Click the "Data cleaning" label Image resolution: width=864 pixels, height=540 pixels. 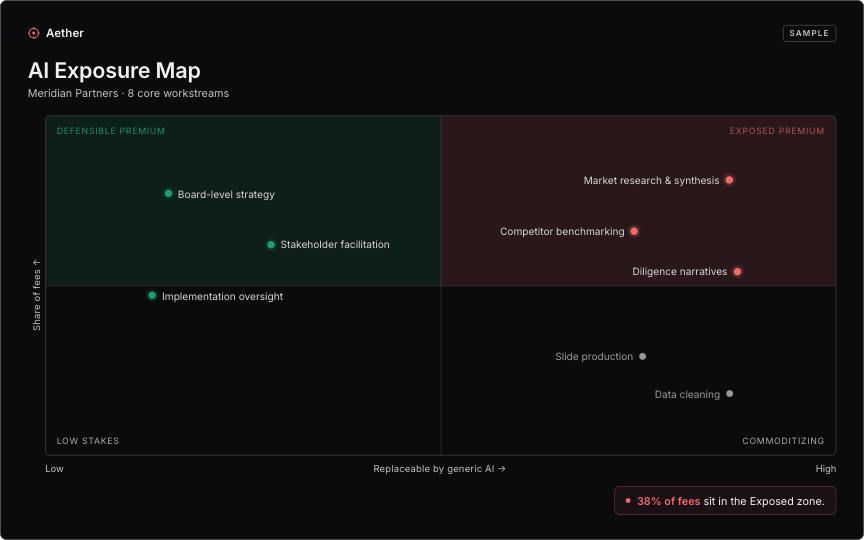[687, 395]
